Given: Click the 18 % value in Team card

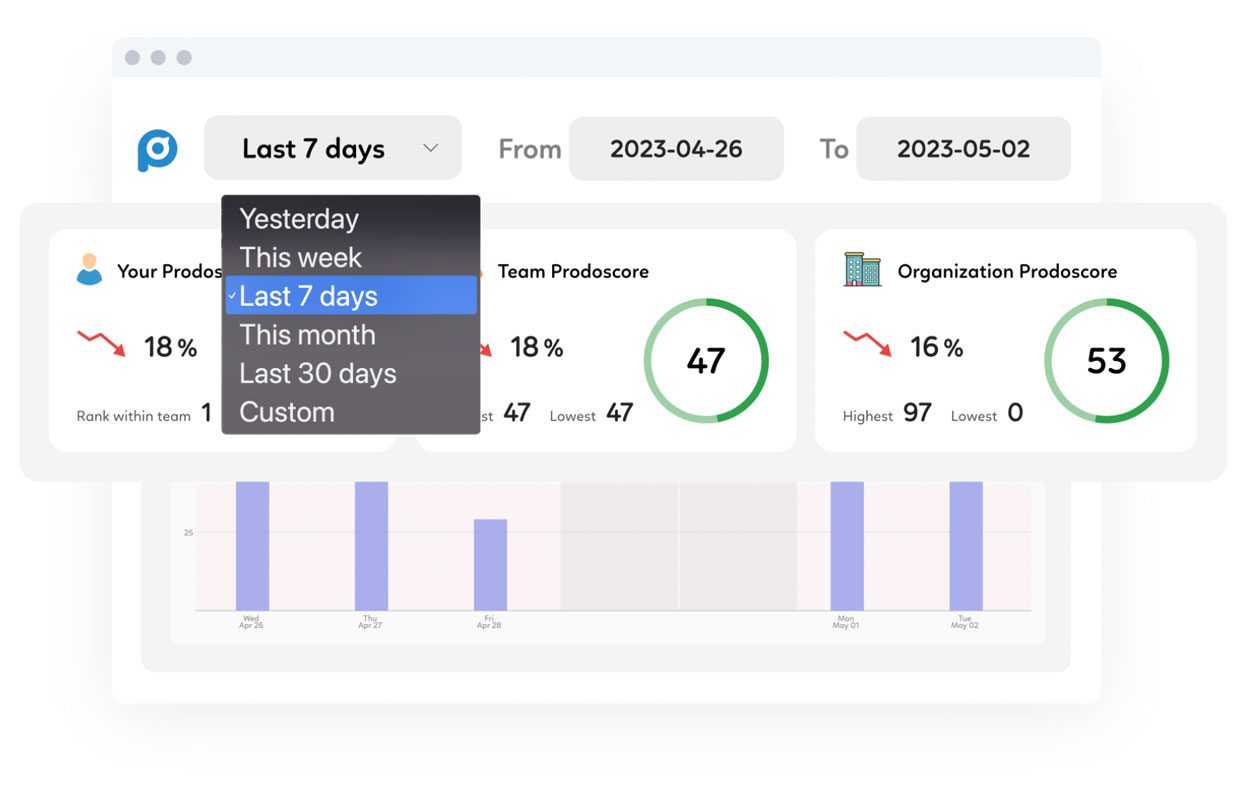Looking at the screenshot, I should tap(537, 347).
